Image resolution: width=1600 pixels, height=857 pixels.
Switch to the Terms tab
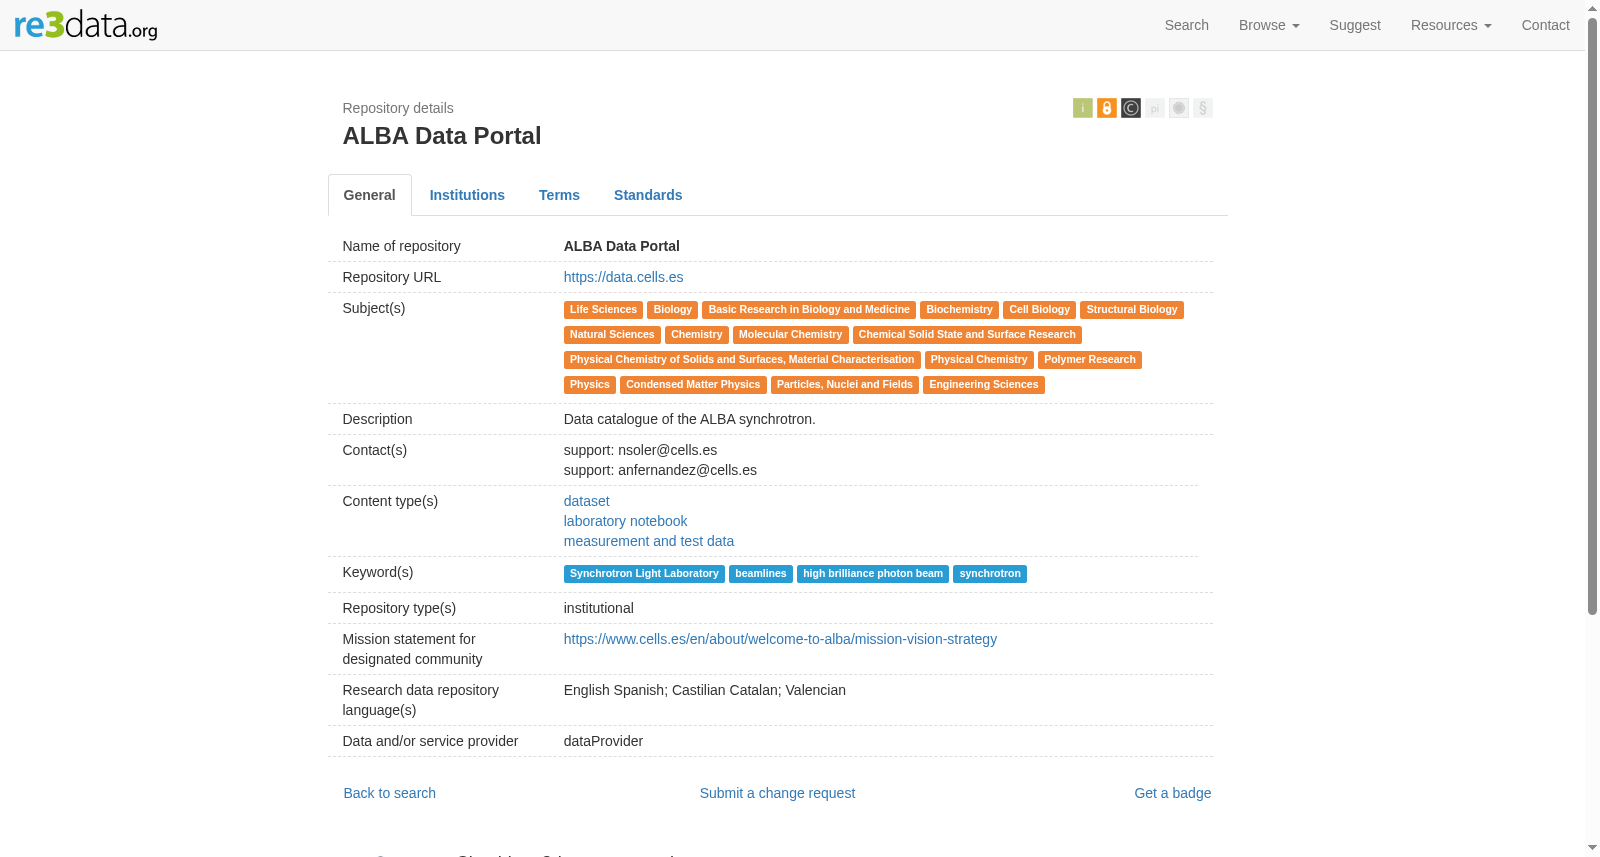(x=559, y=195)
